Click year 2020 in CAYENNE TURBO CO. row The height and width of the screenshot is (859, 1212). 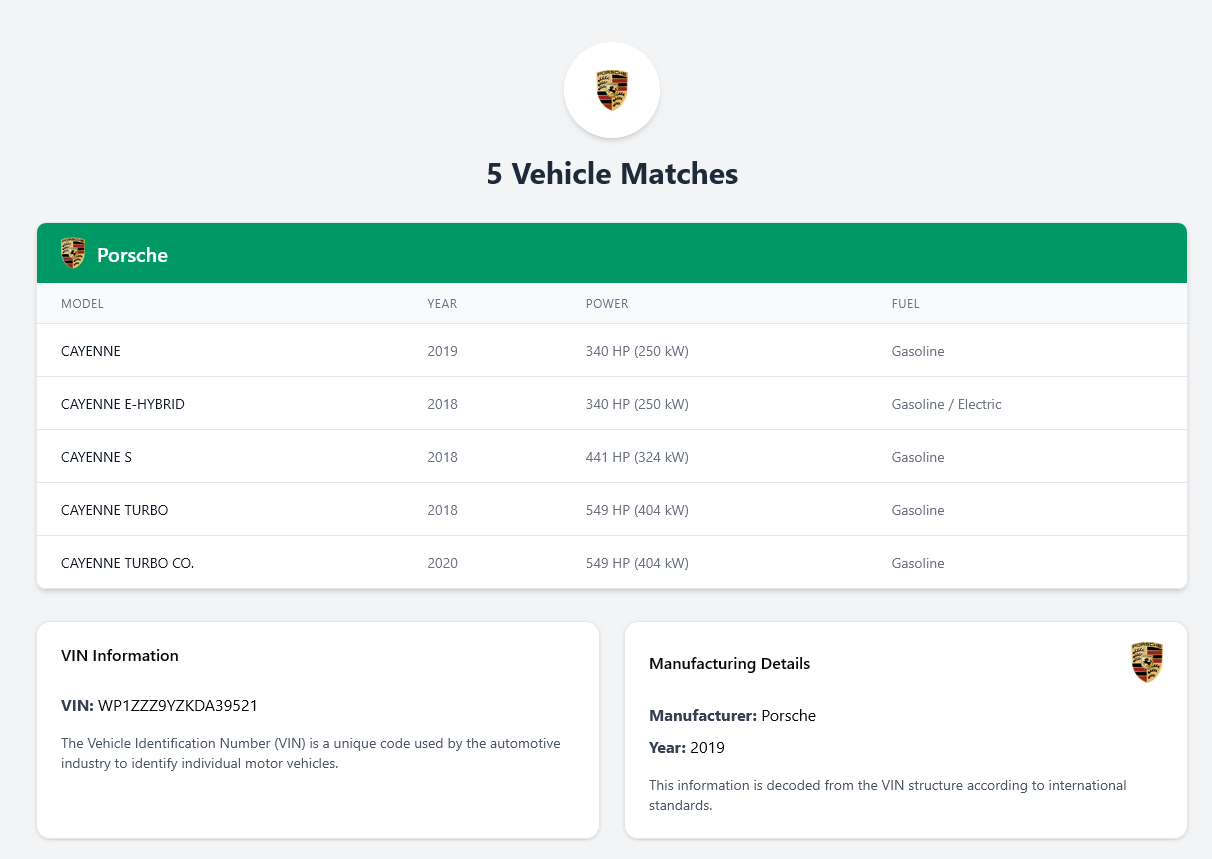(442, 563)
